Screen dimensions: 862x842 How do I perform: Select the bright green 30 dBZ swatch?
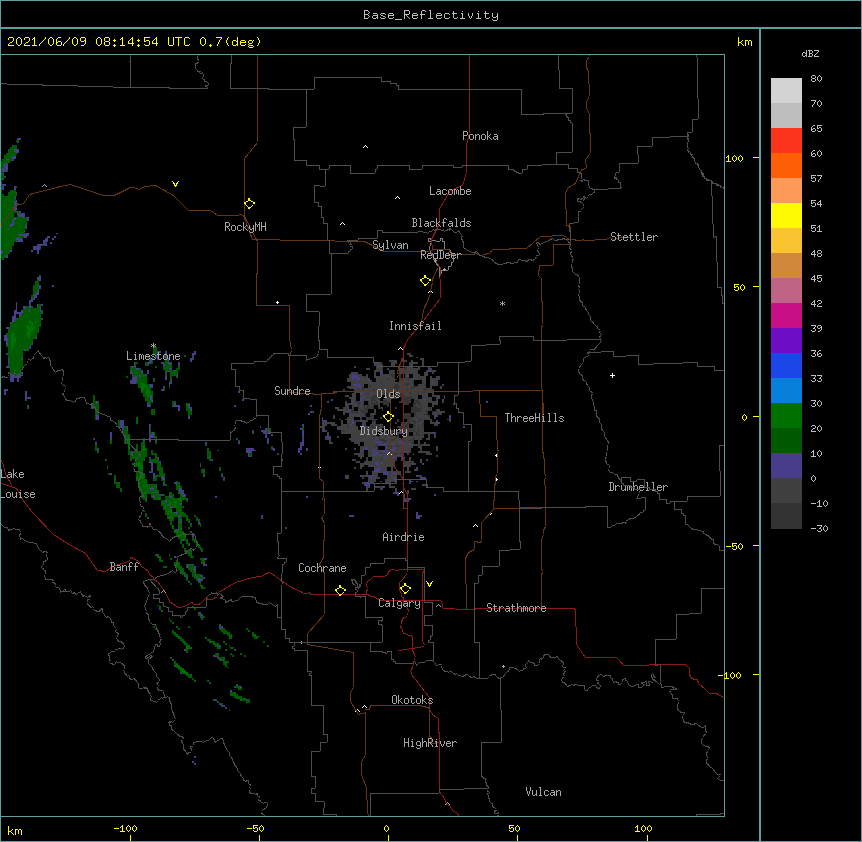pos(786,415)
